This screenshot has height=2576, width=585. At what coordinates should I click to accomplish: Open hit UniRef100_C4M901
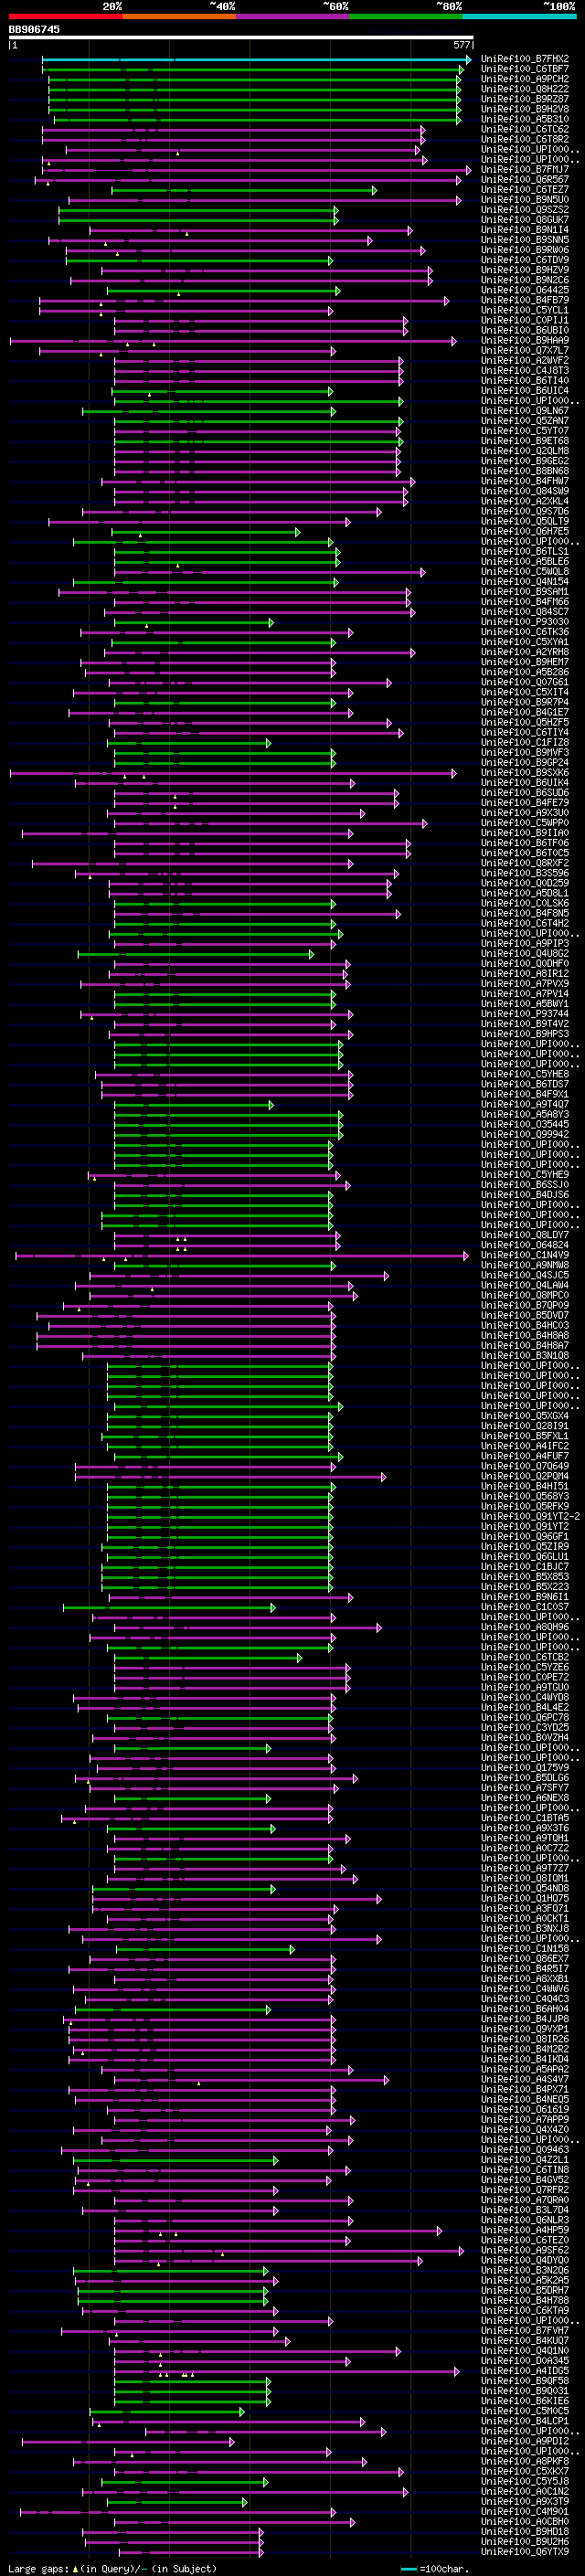coord(525,2511)
